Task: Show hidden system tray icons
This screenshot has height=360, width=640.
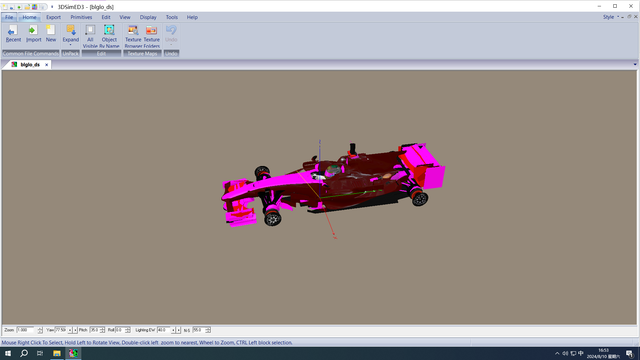Action: 557,353
